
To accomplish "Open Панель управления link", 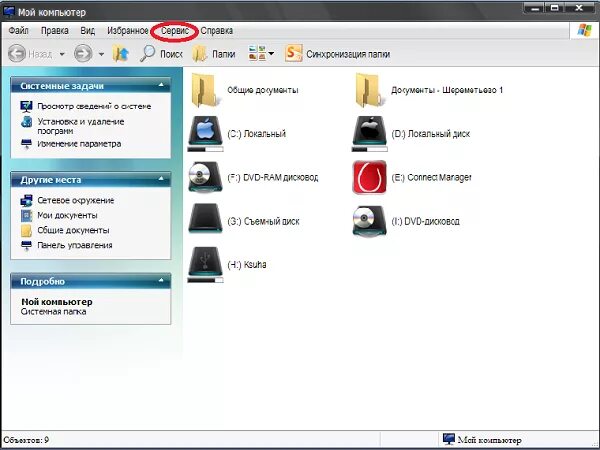I will (x=75, y=245).
